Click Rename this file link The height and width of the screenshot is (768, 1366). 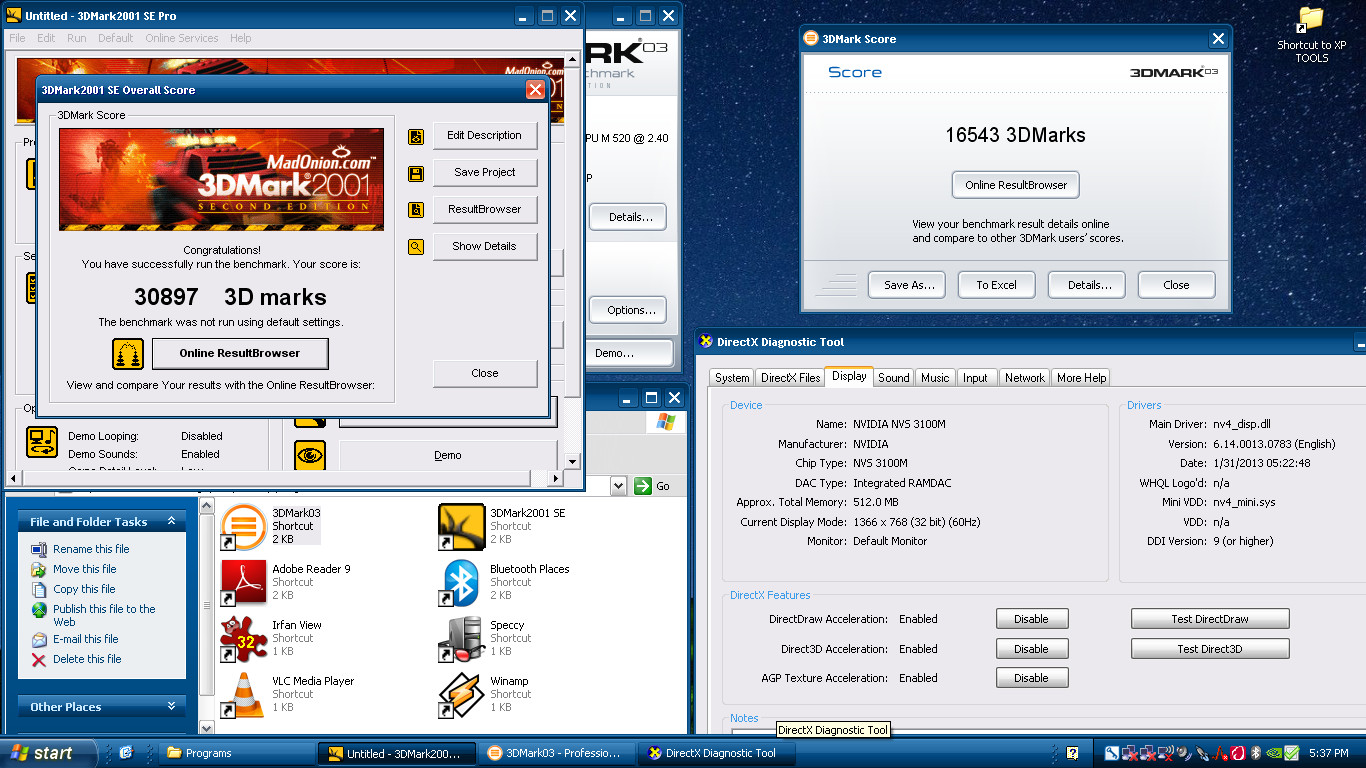pyautogui.click(x=91, y=549)
